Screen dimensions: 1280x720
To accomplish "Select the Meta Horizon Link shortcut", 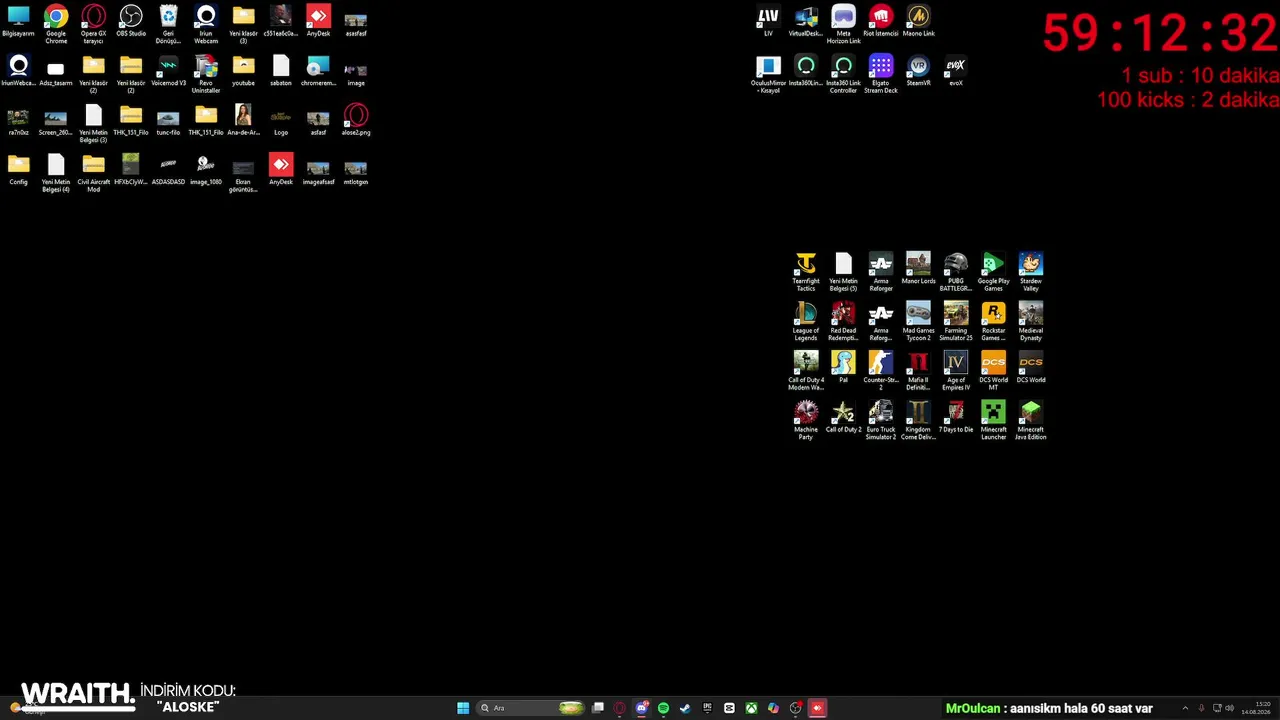I will pos(843,24).
